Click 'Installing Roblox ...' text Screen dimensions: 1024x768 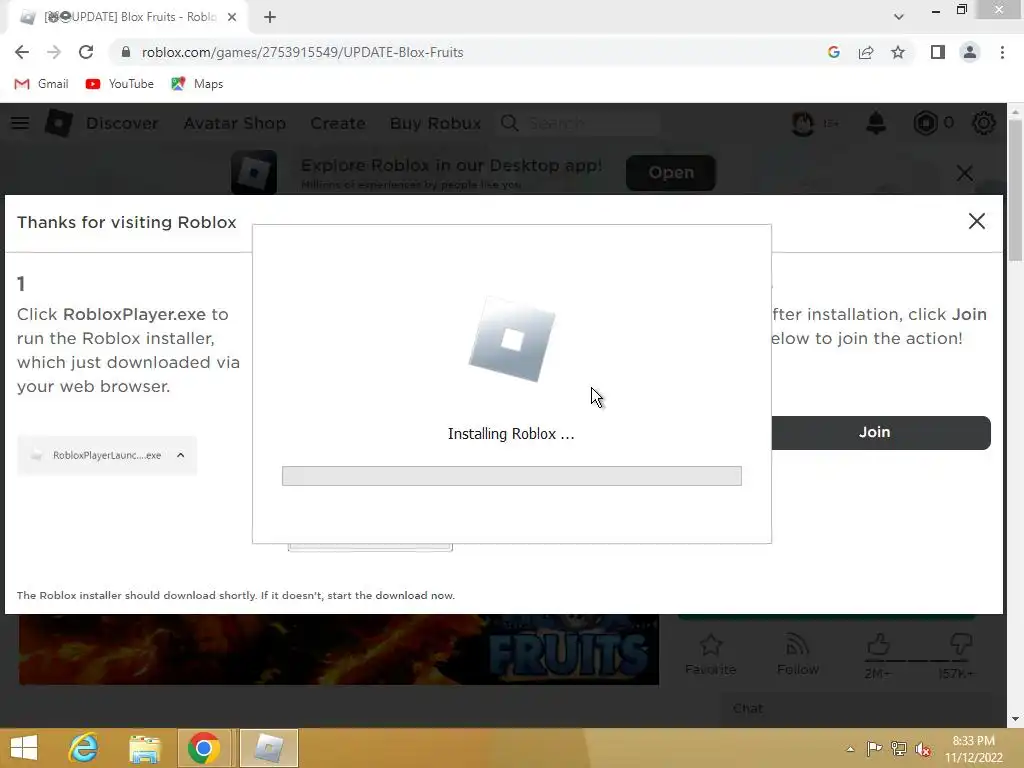tap(511, 434)
